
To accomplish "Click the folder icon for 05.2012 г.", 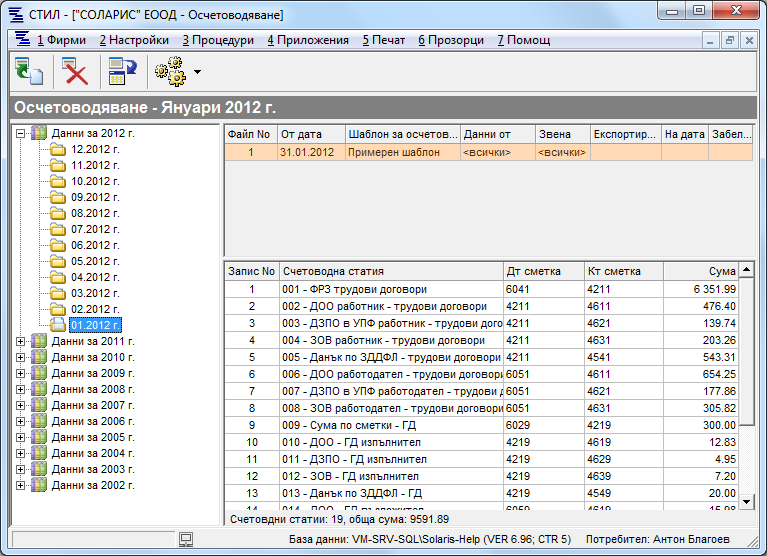I will [x=58, y=261].
